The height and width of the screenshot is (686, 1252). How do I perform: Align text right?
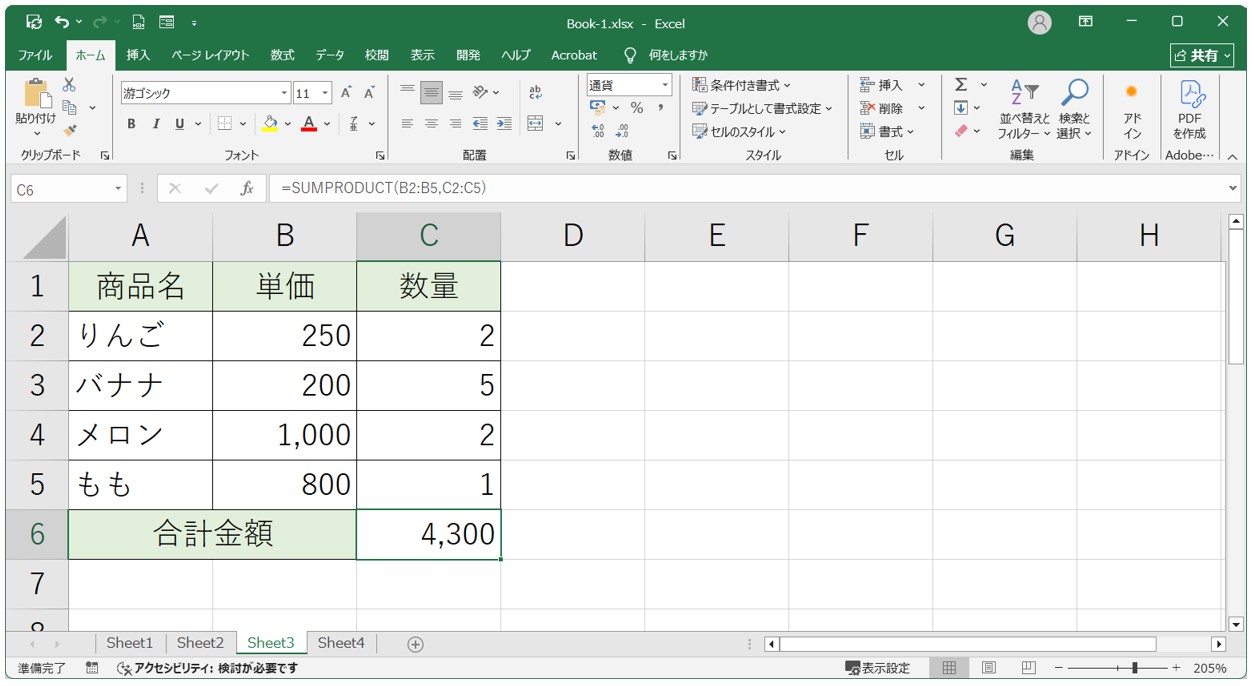[455, 124]
